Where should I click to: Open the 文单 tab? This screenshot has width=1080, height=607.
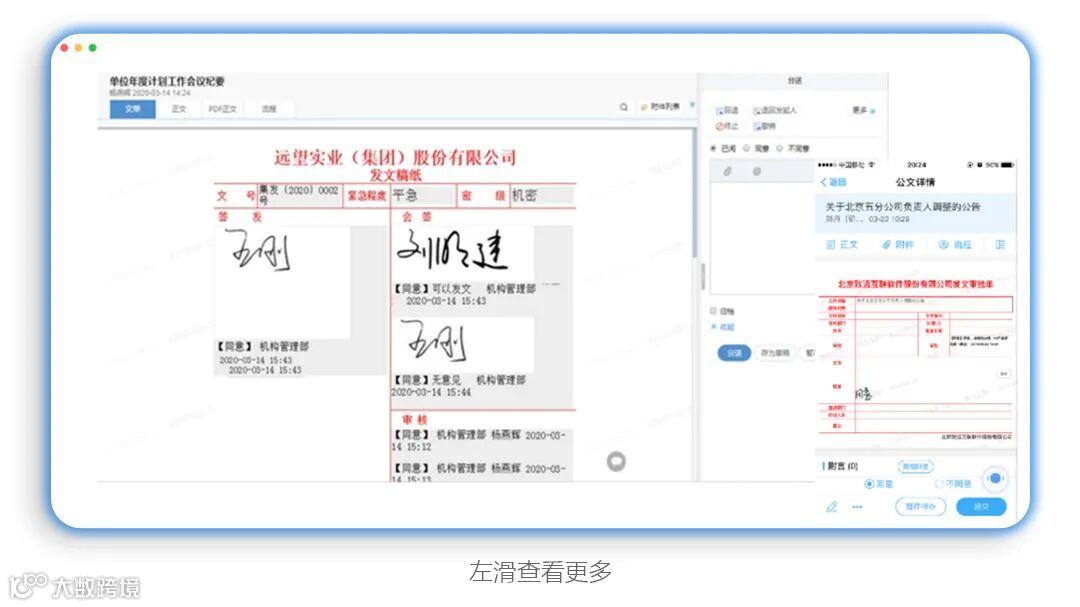(x=132, y=109)
